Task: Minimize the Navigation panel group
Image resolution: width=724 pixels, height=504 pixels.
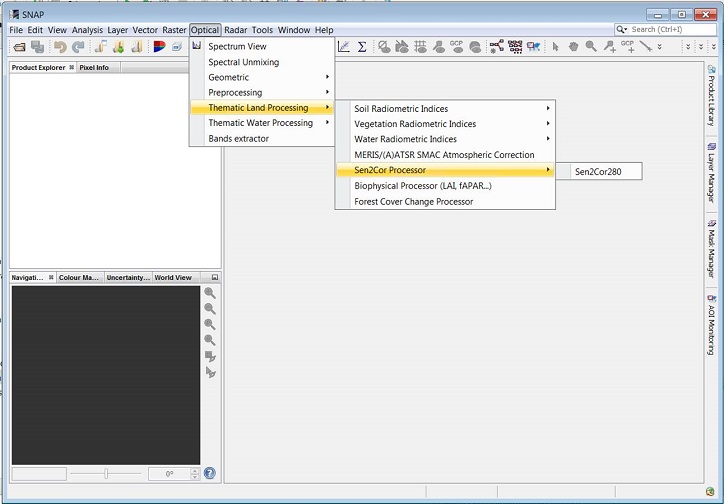Action: pyautogui.click(x=215, y=277)
